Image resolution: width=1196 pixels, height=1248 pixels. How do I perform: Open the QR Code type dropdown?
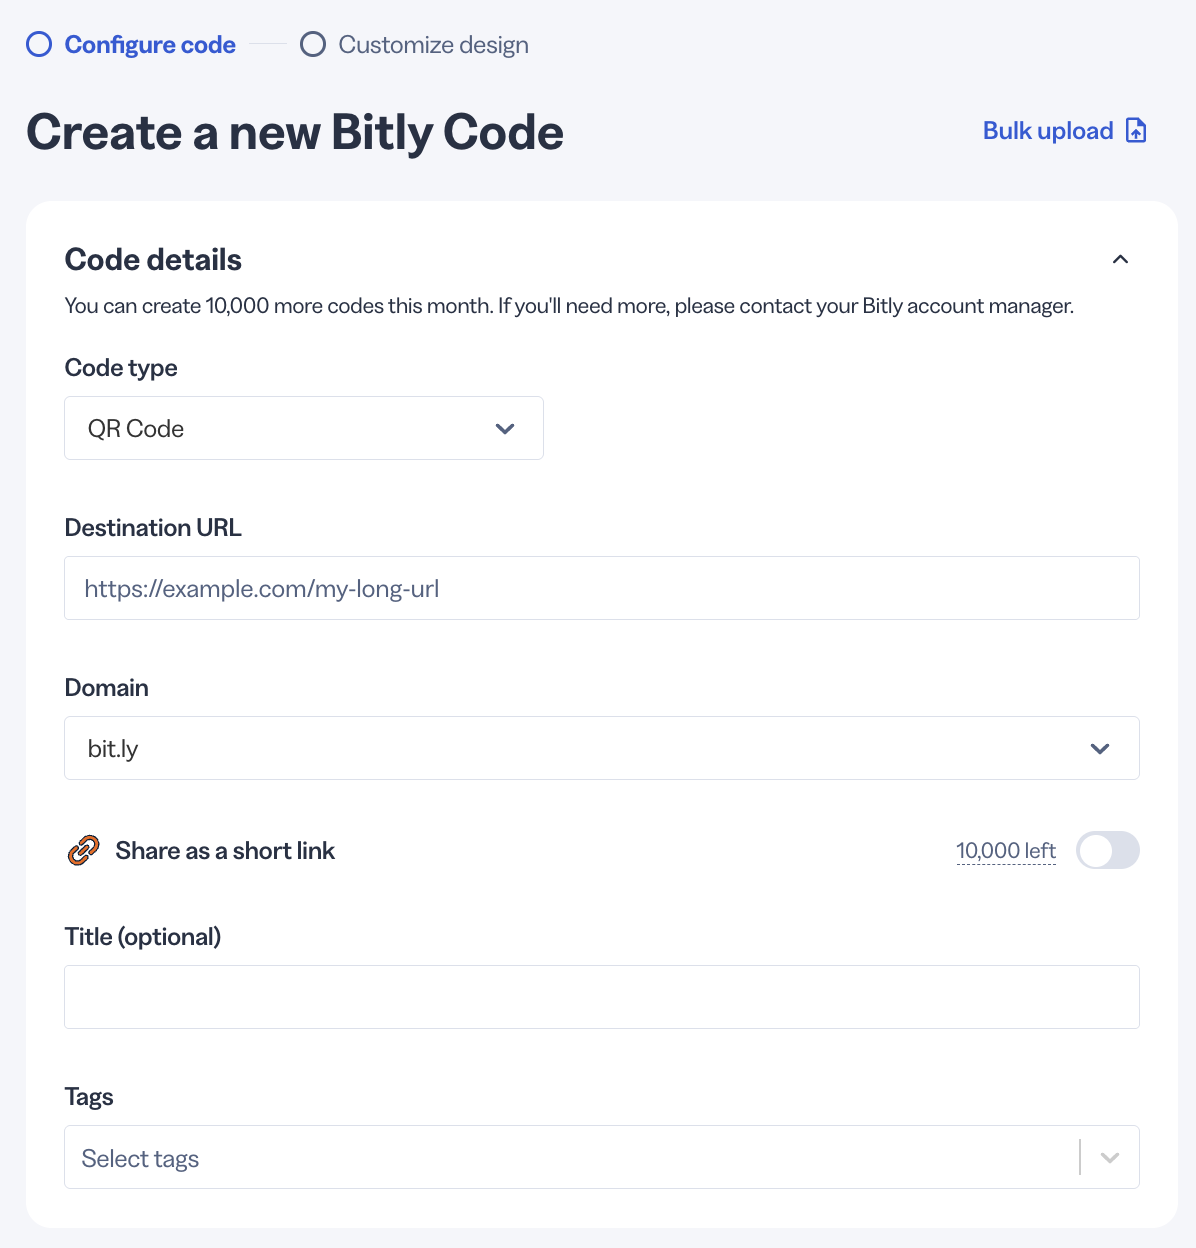(x=304, y=428)
